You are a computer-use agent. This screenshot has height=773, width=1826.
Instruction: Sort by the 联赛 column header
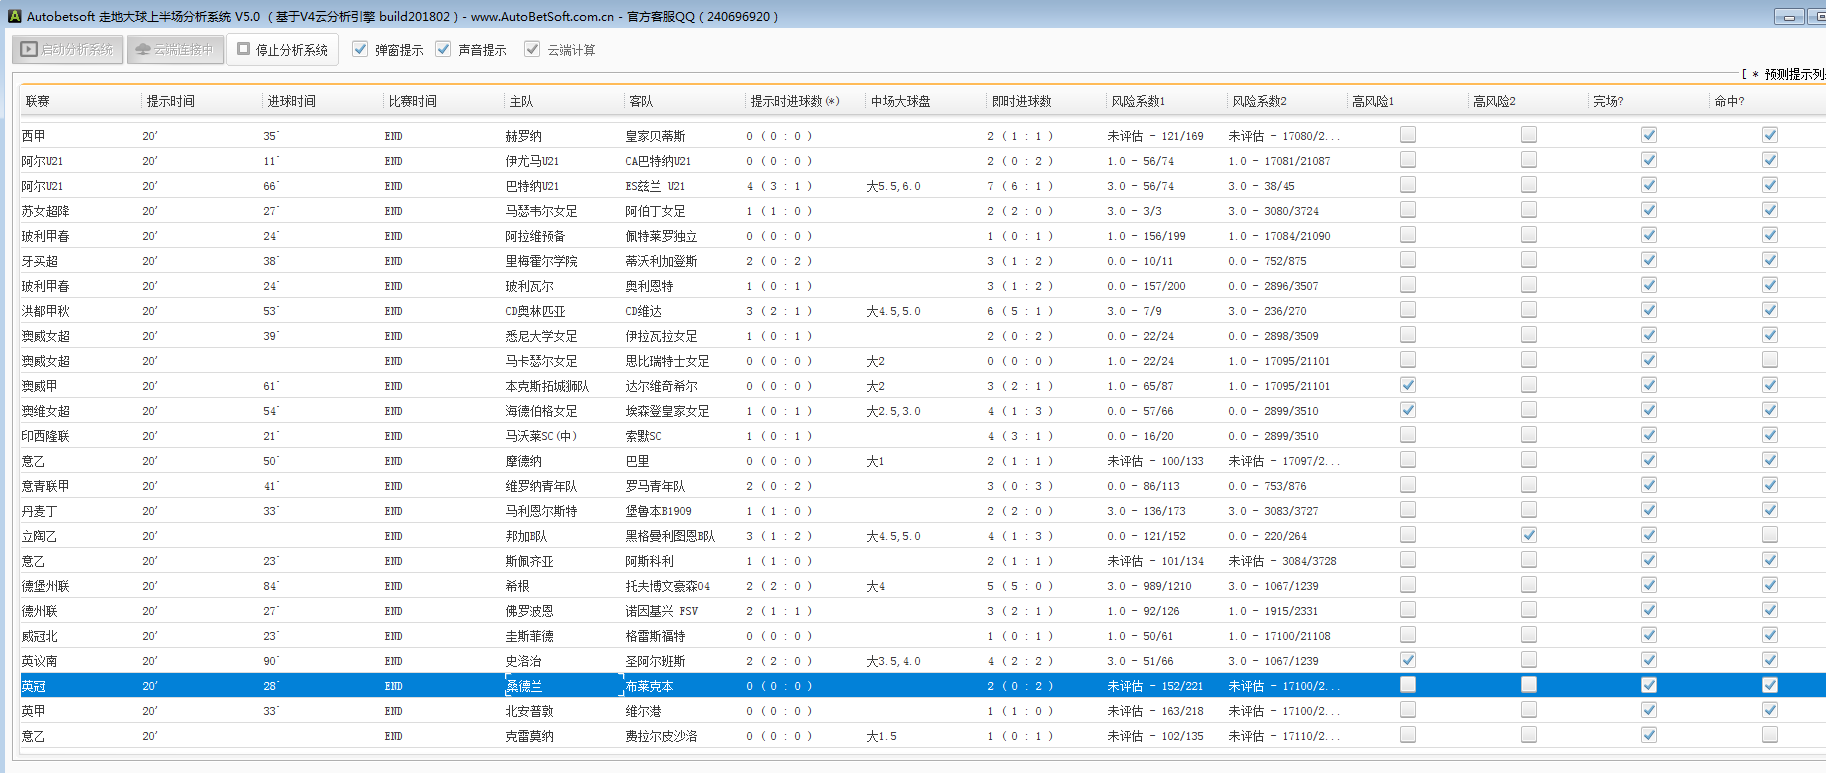pos(38,101)
